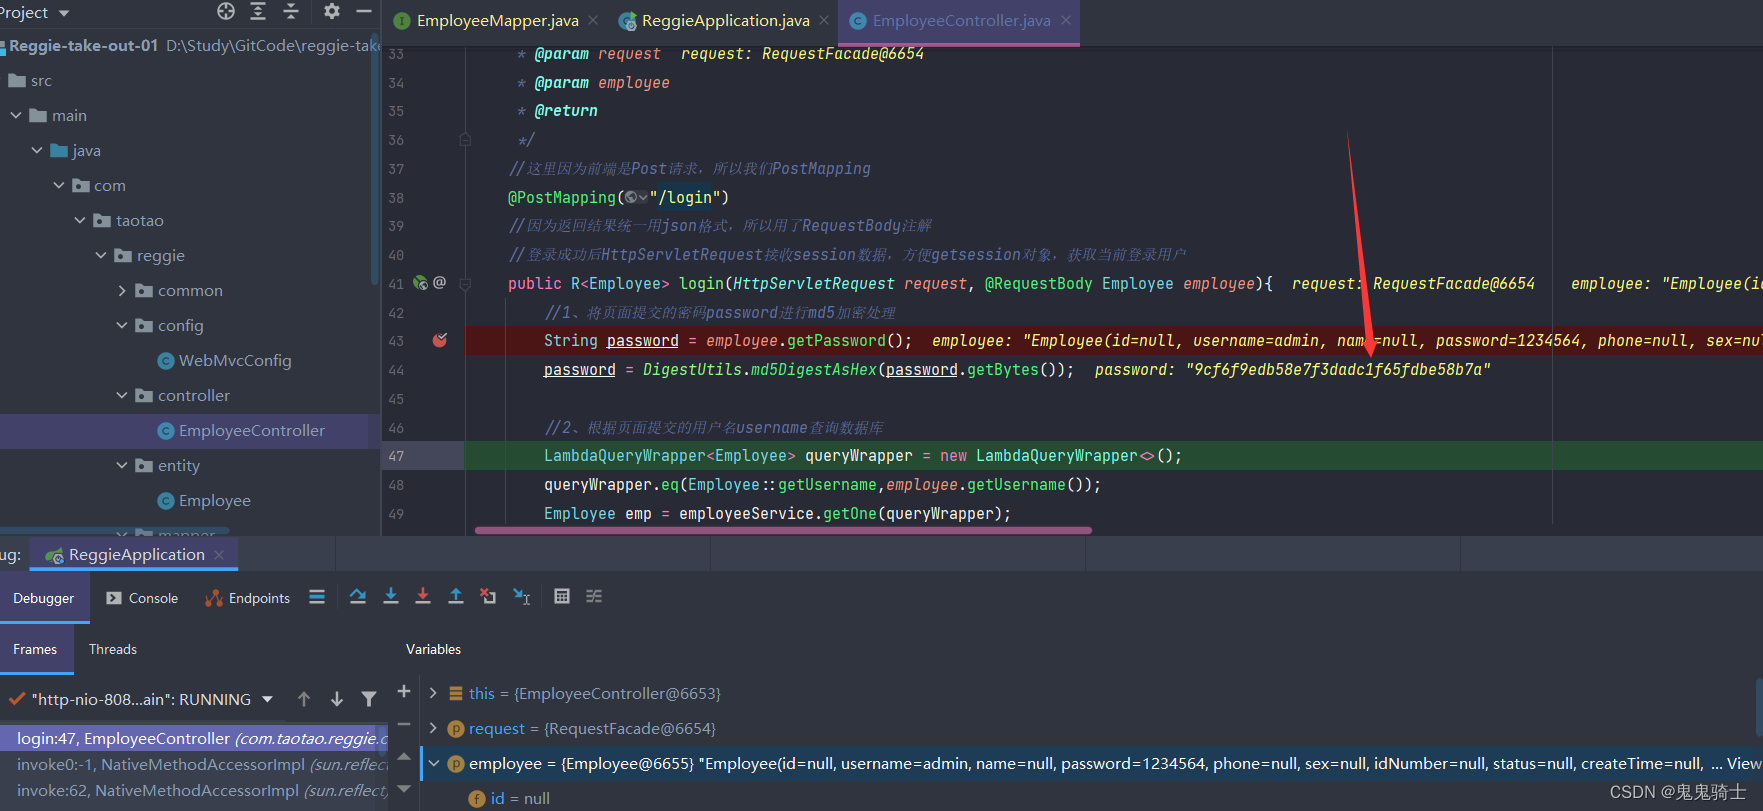Click the line 41 request mapping gutter icon
The width and height of the screenshot is (1763, 811).
(x=421, y=283)
